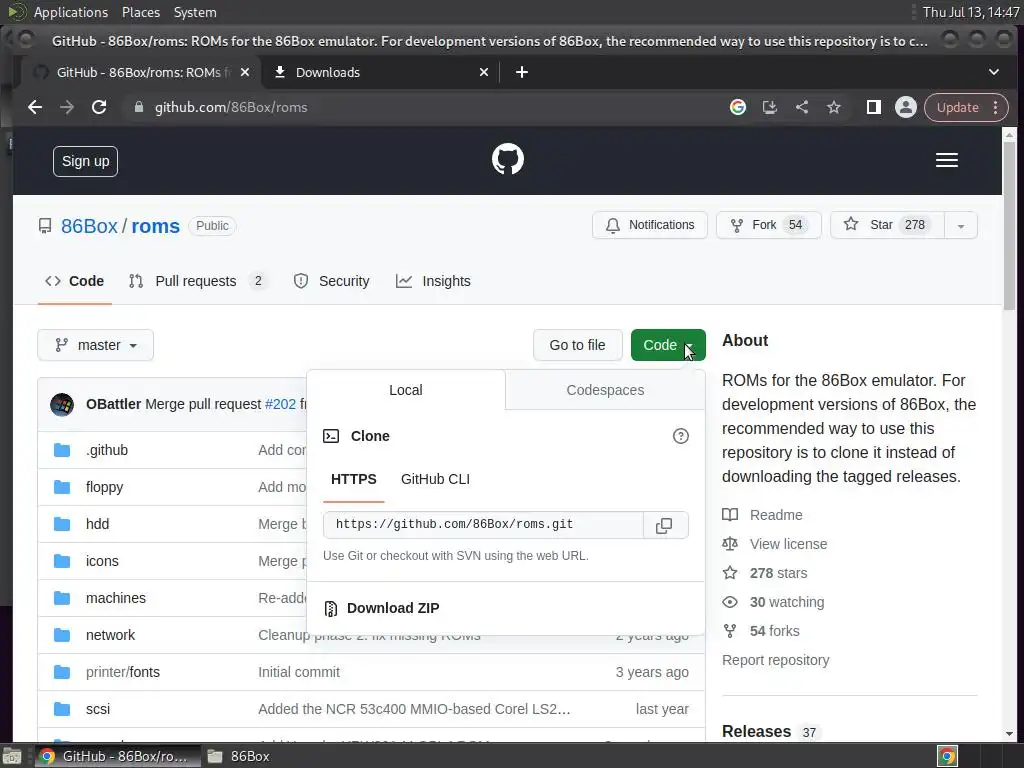Switch to the Codespaces tab
Viewport: 1024px width, 768px height.
pos(605,390)
